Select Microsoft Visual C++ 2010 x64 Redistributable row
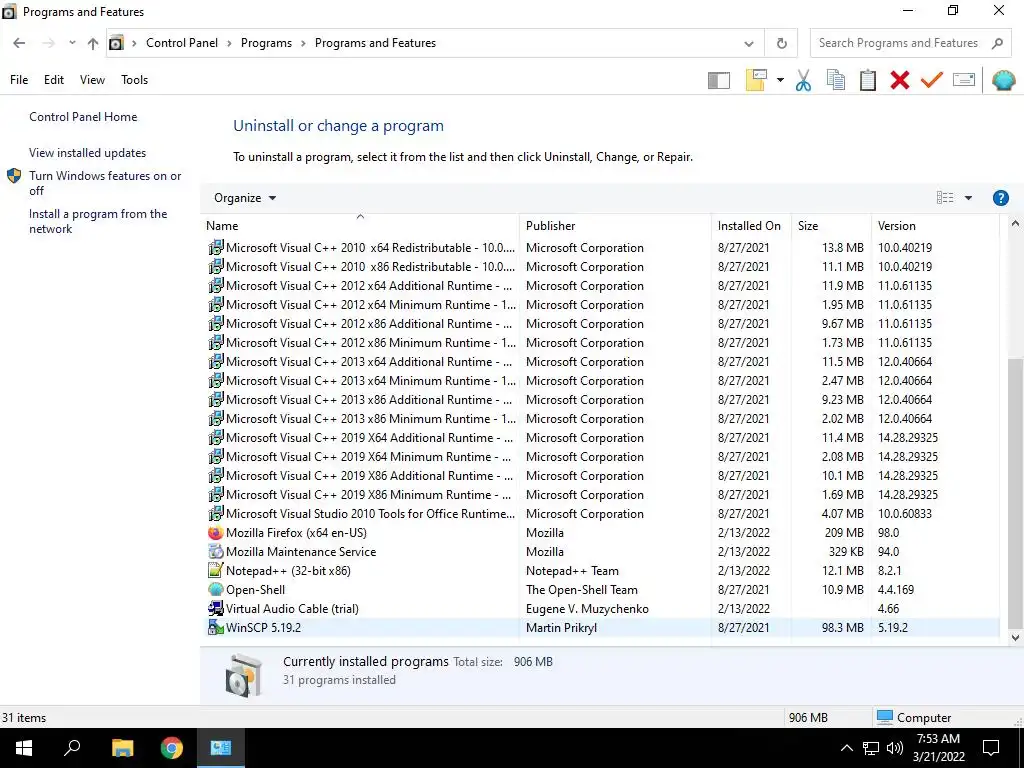This screenshot has width=1024, height=768. (x=600, y=248)
